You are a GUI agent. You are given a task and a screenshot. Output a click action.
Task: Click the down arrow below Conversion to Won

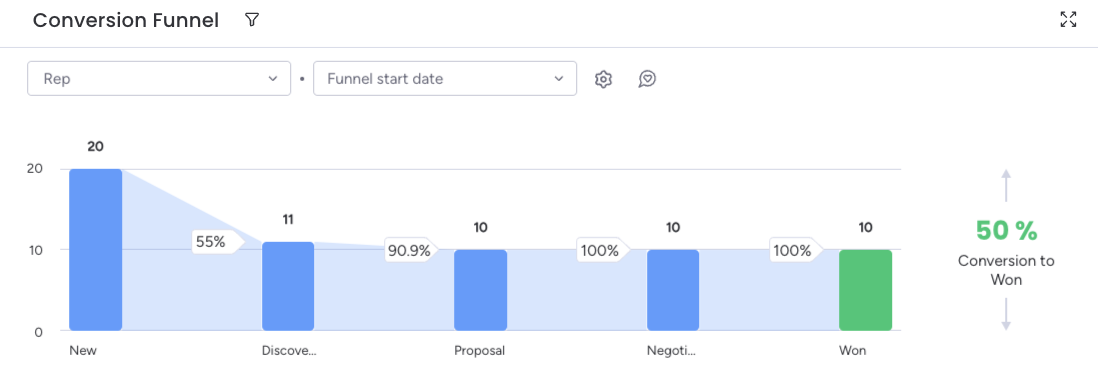pyautogui.click(x=1006, y=314)
